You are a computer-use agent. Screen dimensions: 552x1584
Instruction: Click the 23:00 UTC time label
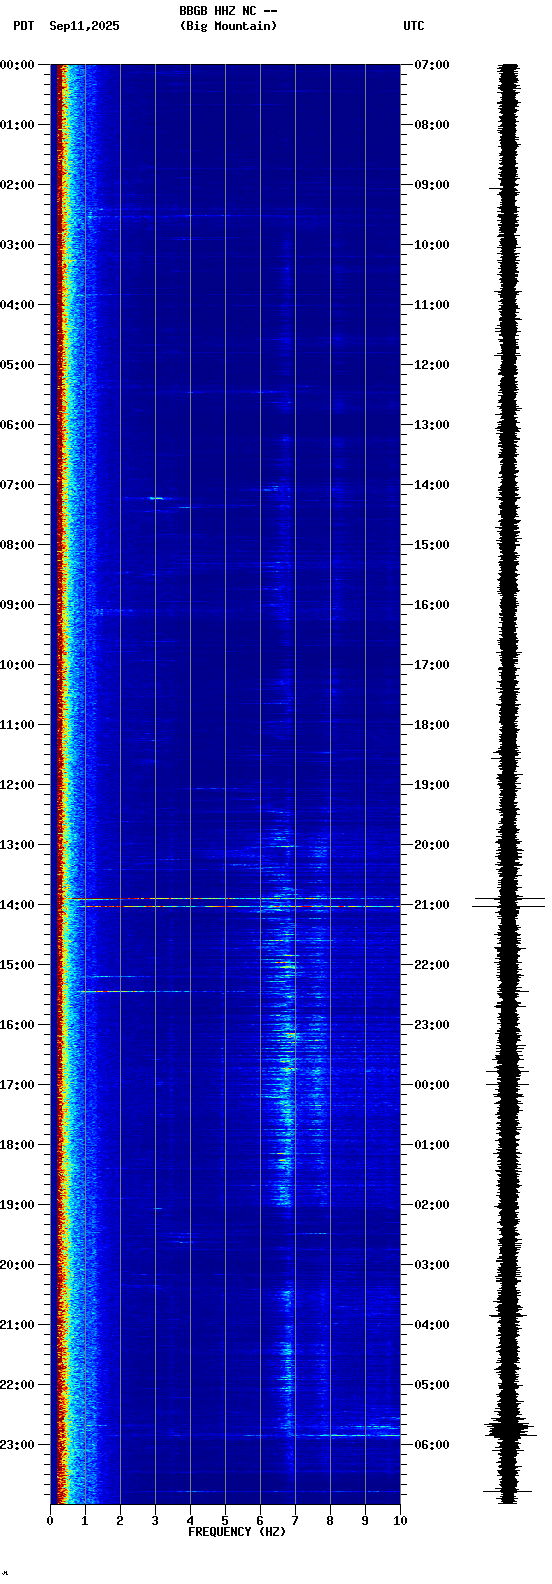[432, 1025]
